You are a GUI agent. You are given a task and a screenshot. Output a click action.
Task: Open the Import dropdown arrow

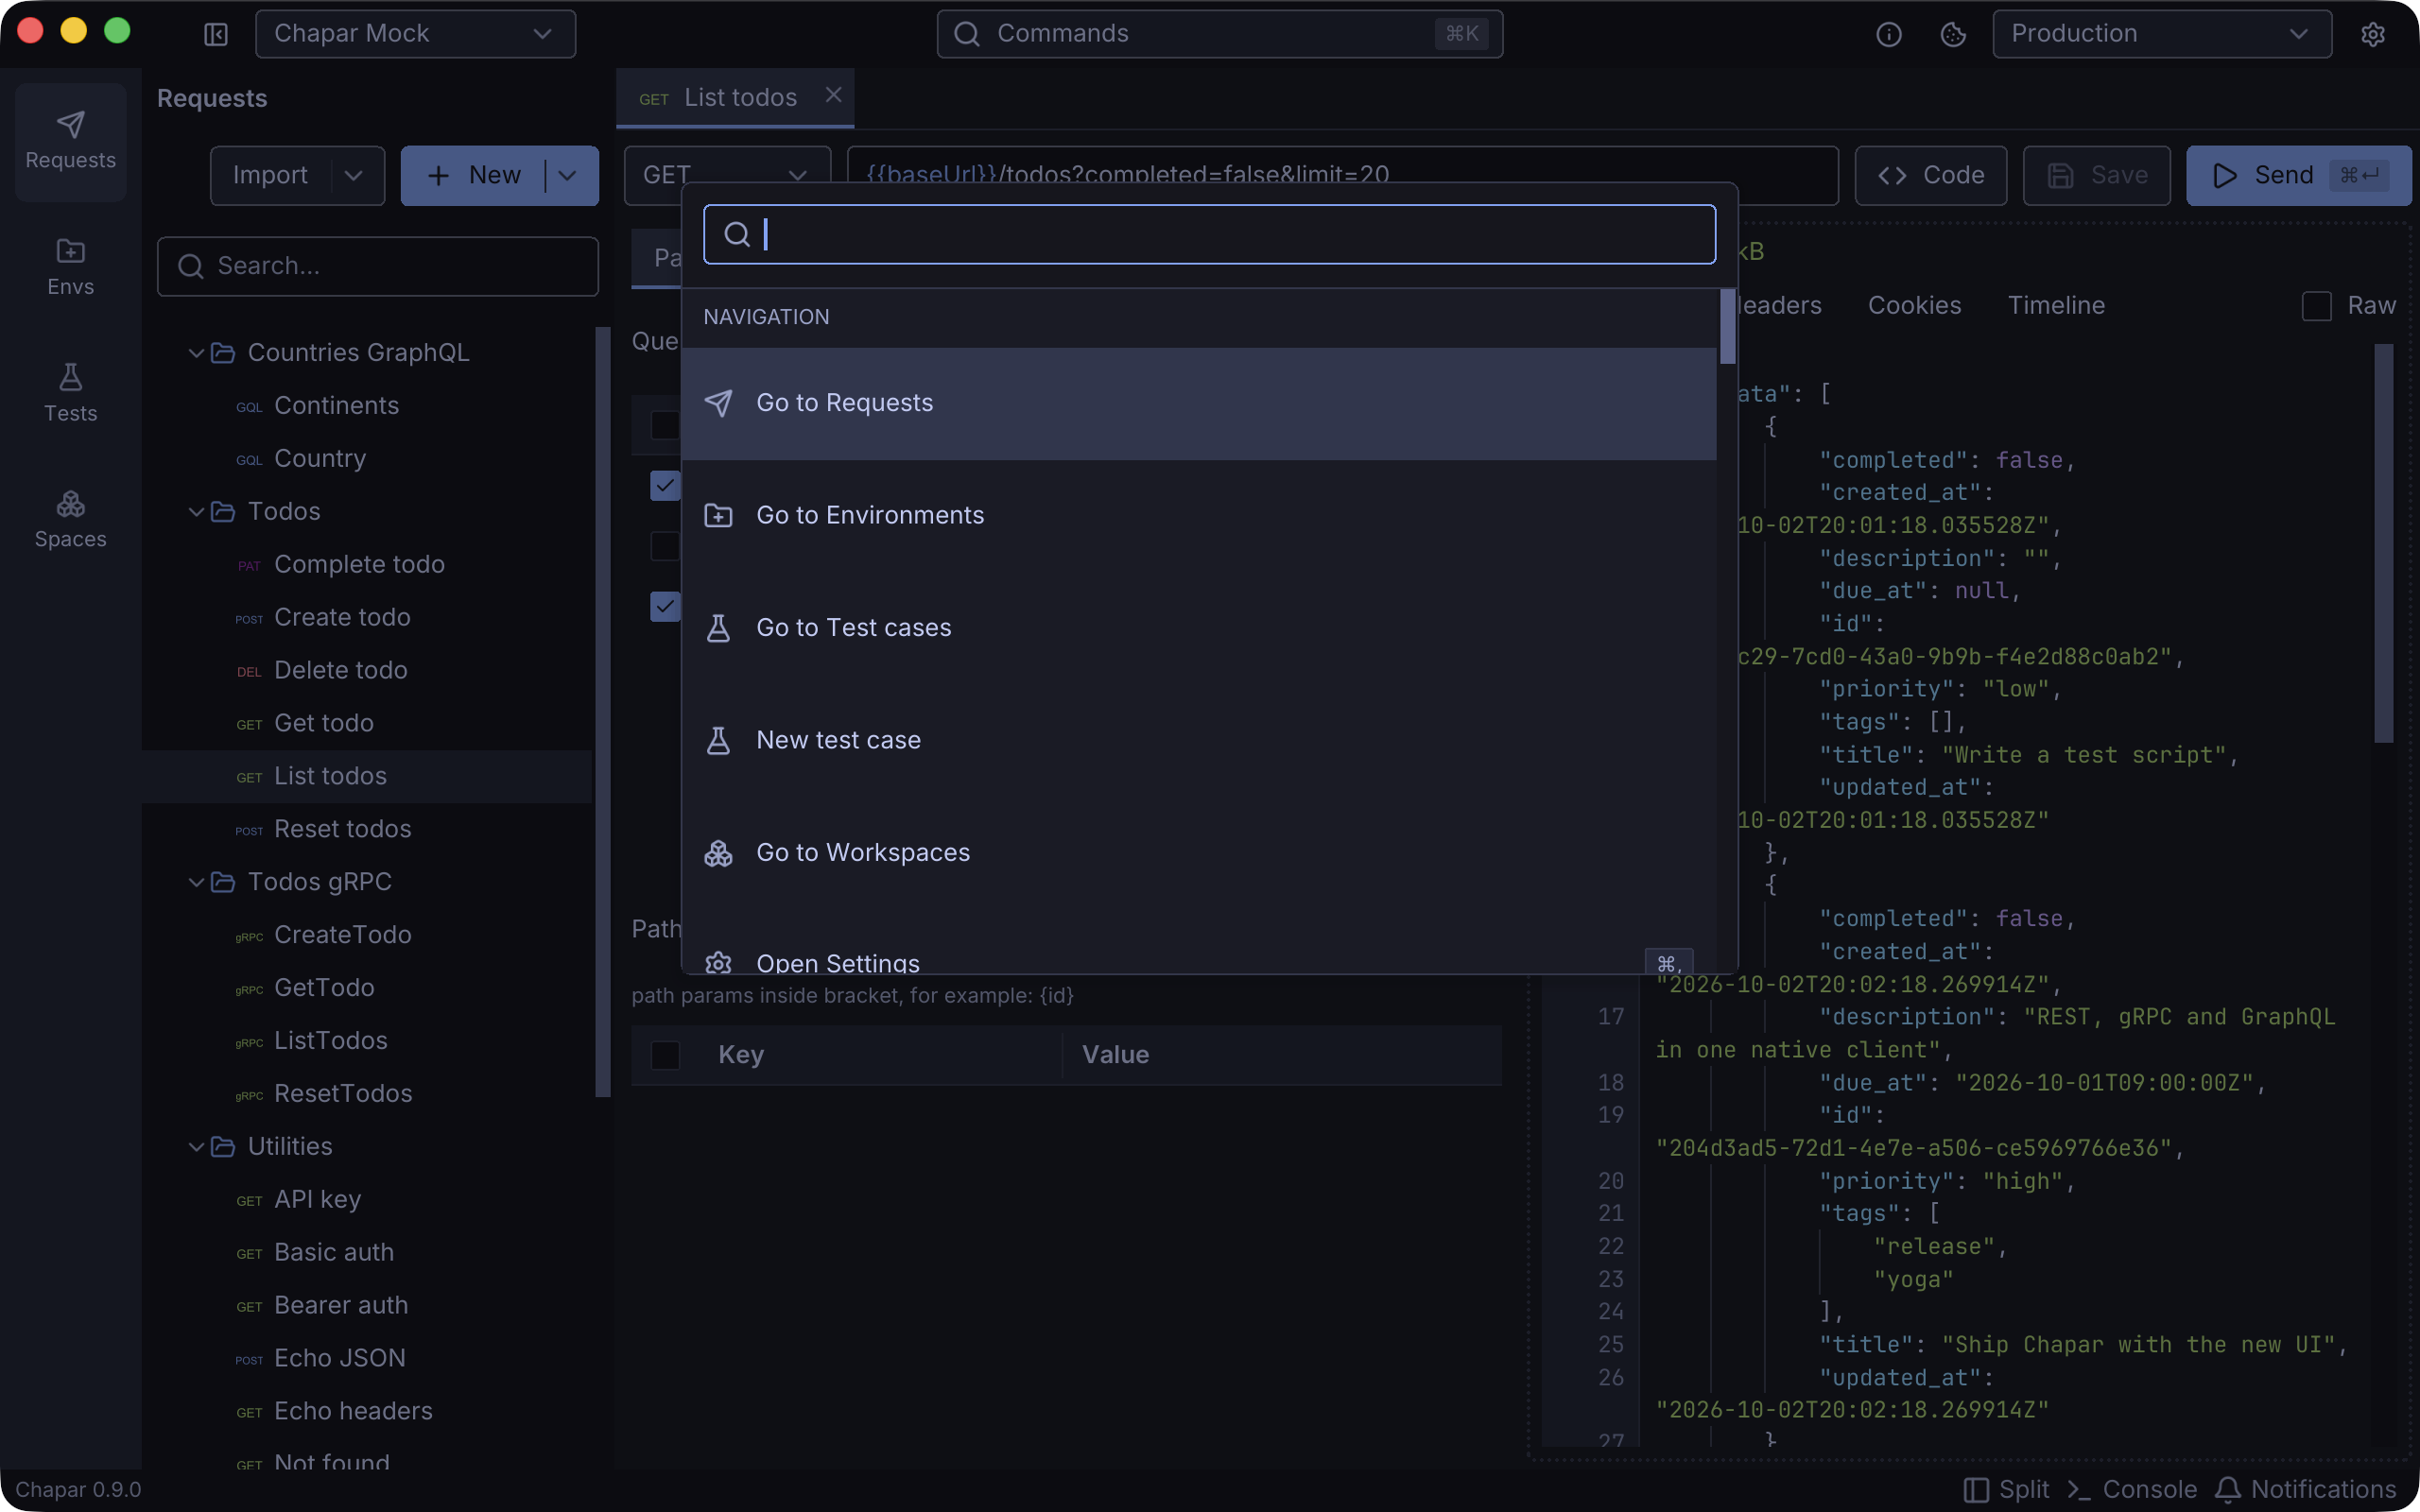(354, 176)
